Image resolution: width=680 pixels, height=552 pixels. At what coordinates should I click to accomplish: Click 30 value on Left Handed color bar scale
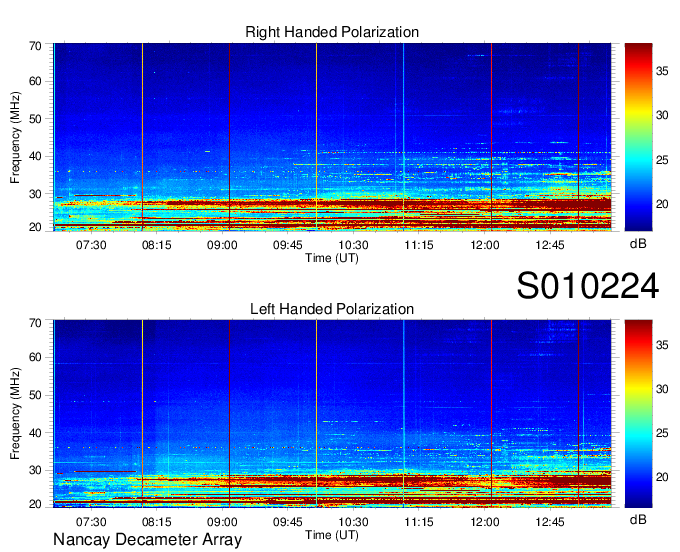point(662,389)
